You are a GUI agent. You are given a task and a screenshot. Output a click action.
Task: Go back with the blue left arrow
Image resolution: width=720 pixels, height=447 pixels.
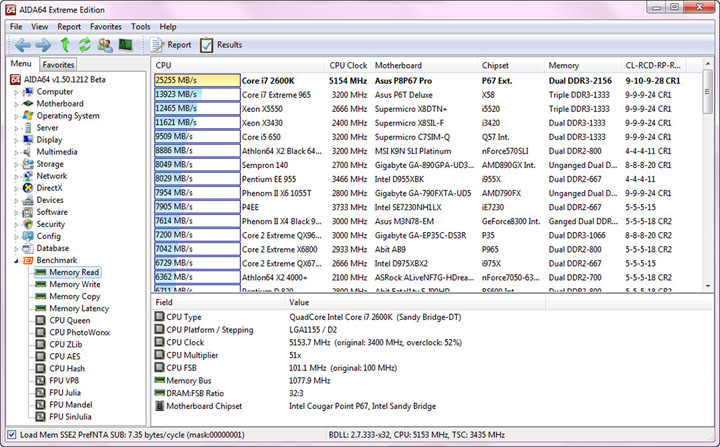coord(23,45)
